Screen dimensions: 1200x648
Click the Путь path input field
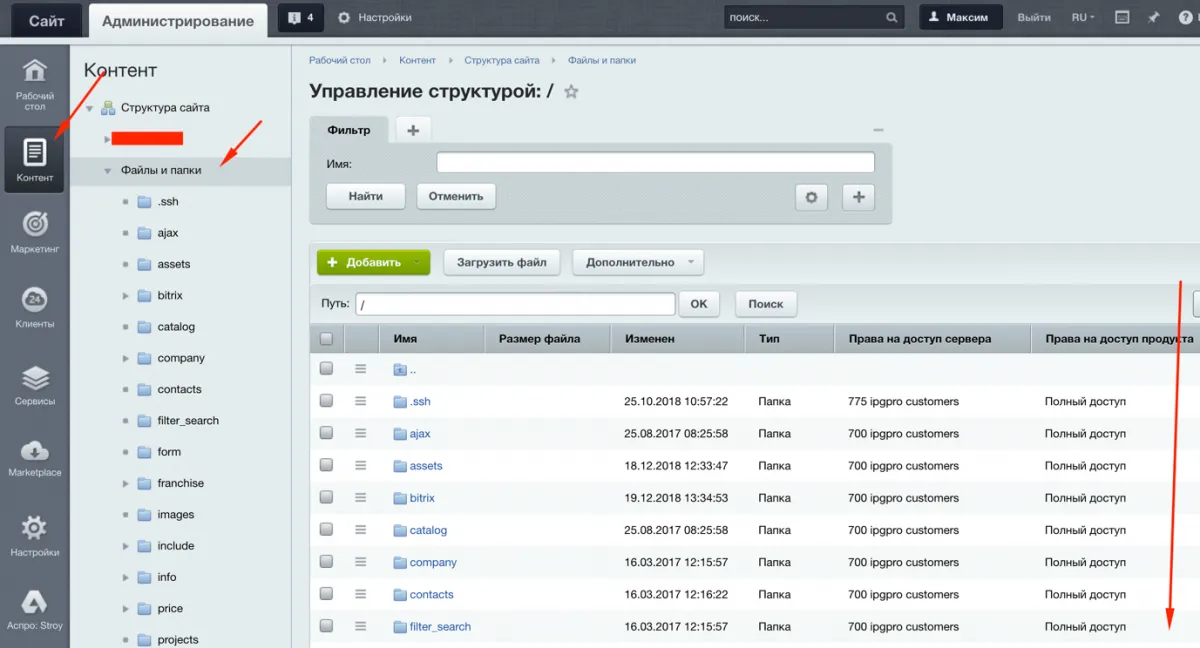pos(515,304)
